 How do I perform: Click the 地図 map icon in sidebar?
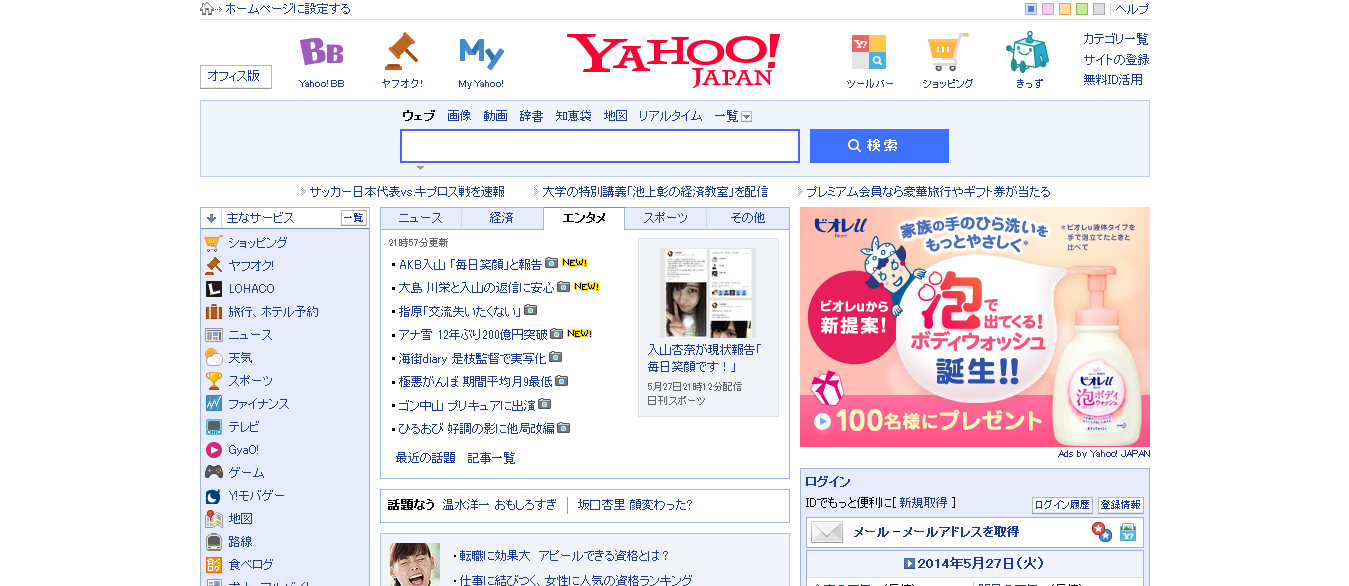(213, 519)
